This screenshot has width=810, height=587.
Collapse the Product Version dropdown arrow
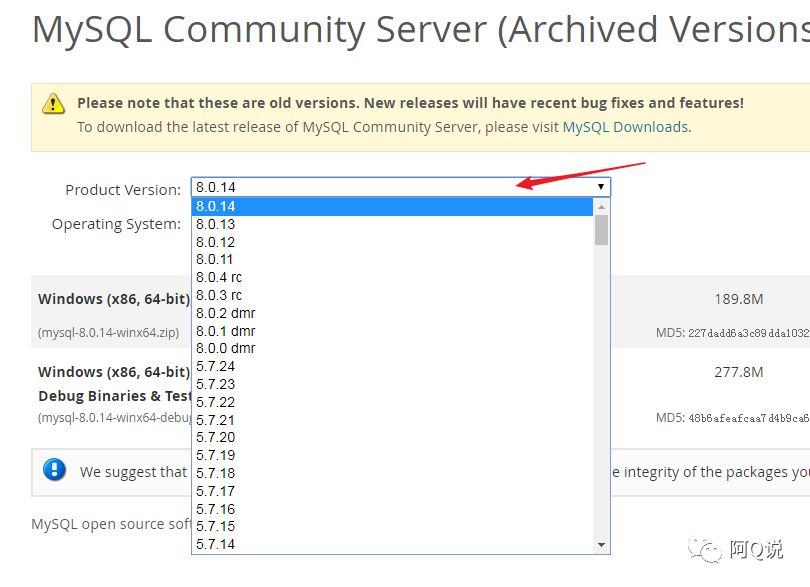coord(601,187)
